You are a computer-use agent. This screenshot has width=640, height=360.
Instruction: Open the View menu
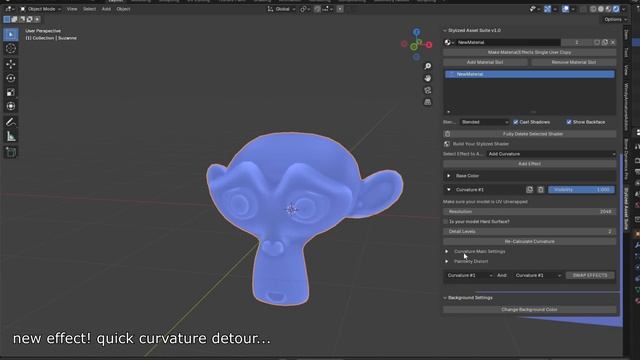click(72, 9)
